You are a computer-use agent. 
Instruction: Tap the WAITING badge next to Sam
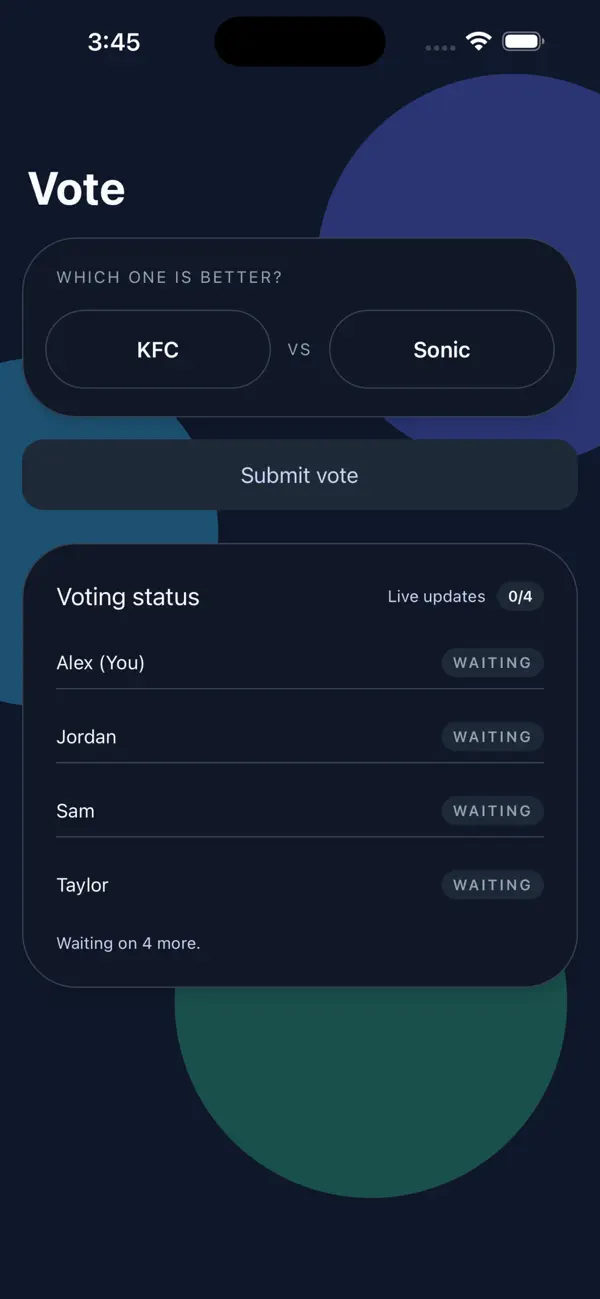pos(492,810)
